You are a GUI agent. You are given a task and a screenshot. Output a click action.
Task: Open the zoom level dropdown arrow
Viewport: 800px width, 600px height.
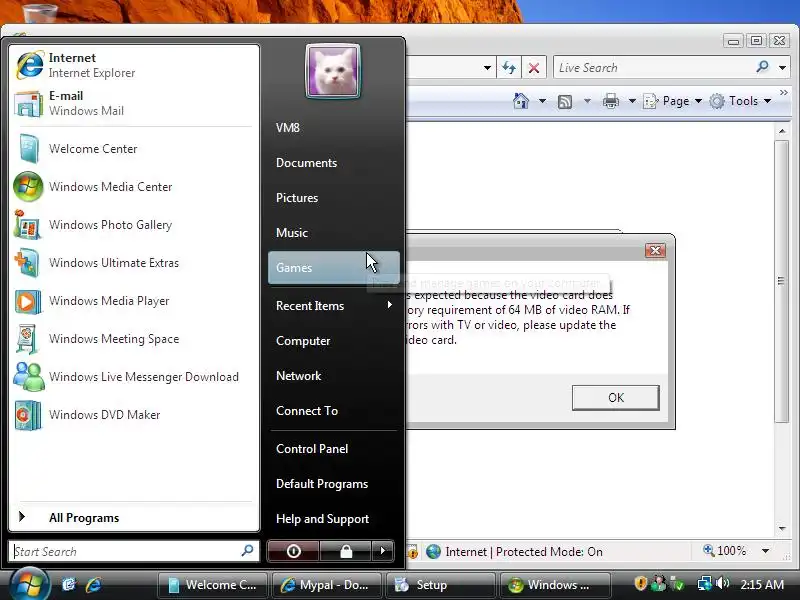click(765, 551)
